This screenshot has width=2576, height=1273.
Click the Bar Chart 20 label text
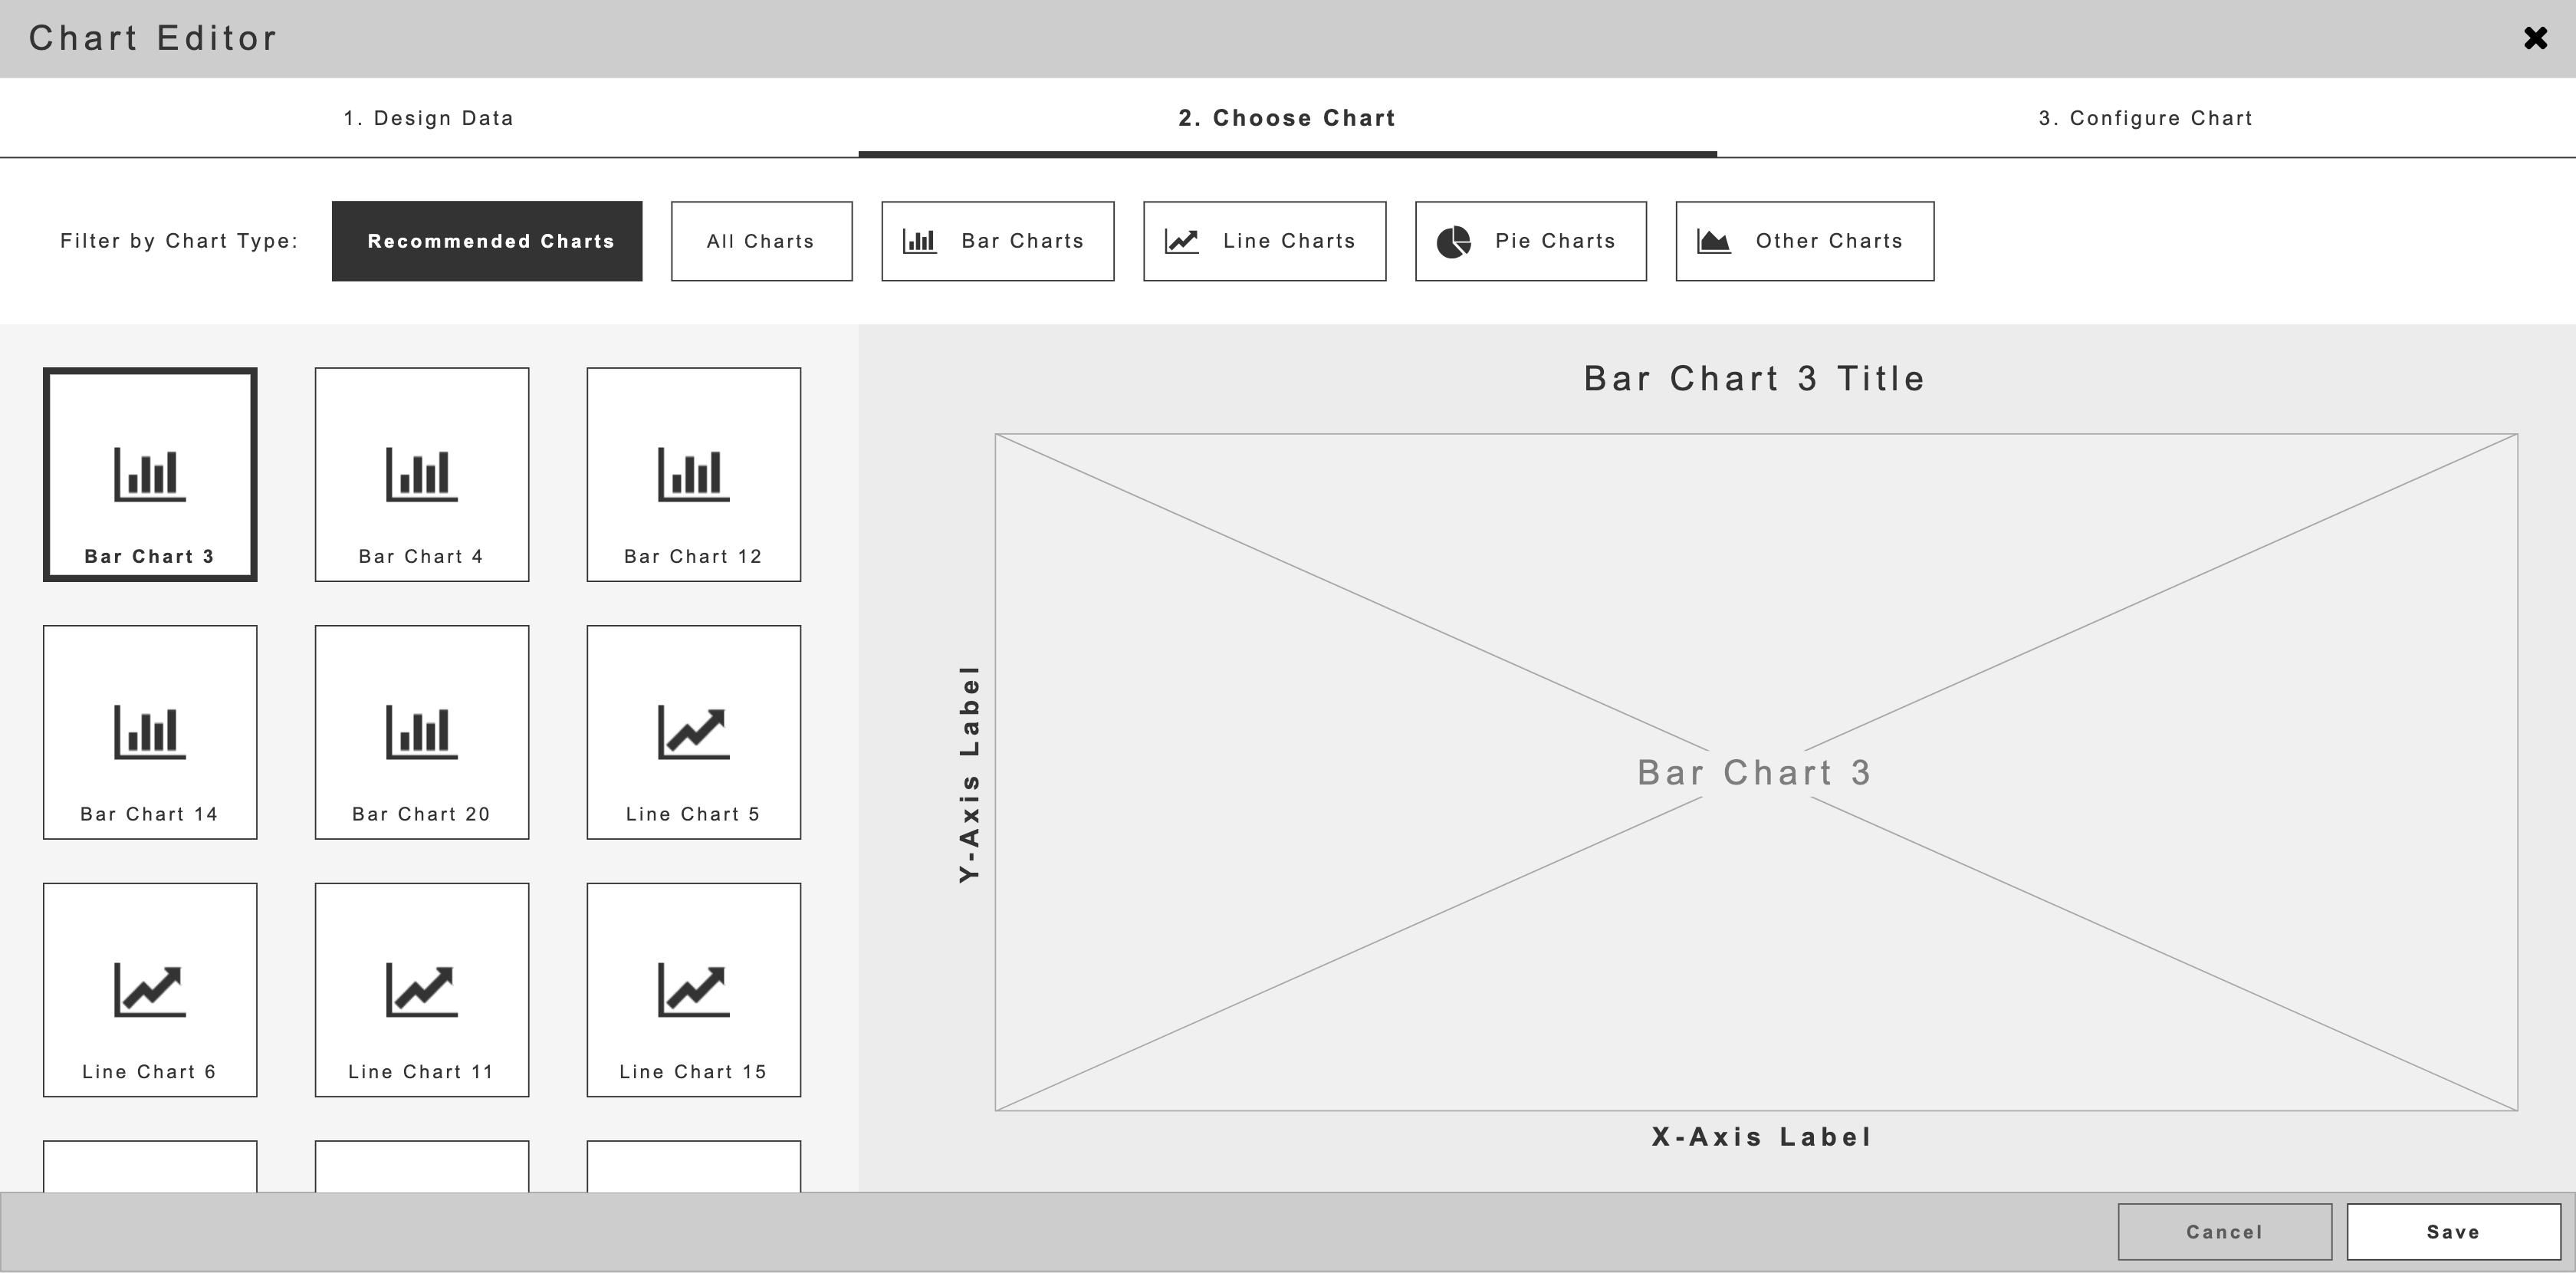[x=422, y=815]
